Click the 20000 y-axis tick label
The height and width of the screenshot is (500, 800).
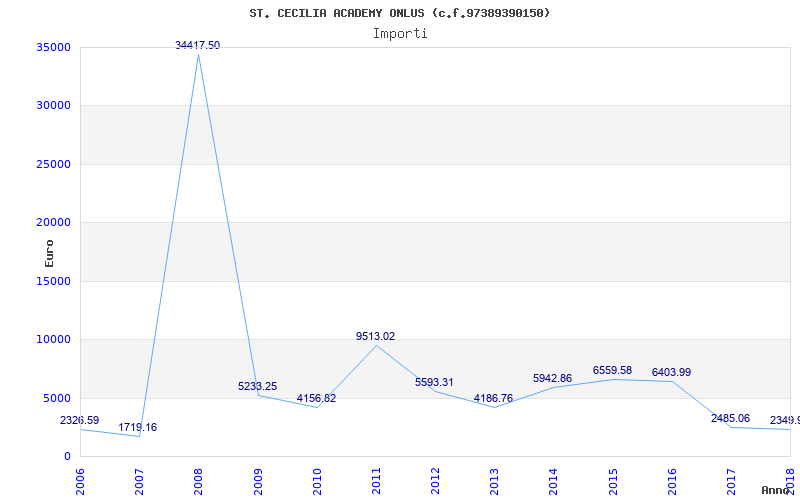pyautogui.click(x=54, y=222)
